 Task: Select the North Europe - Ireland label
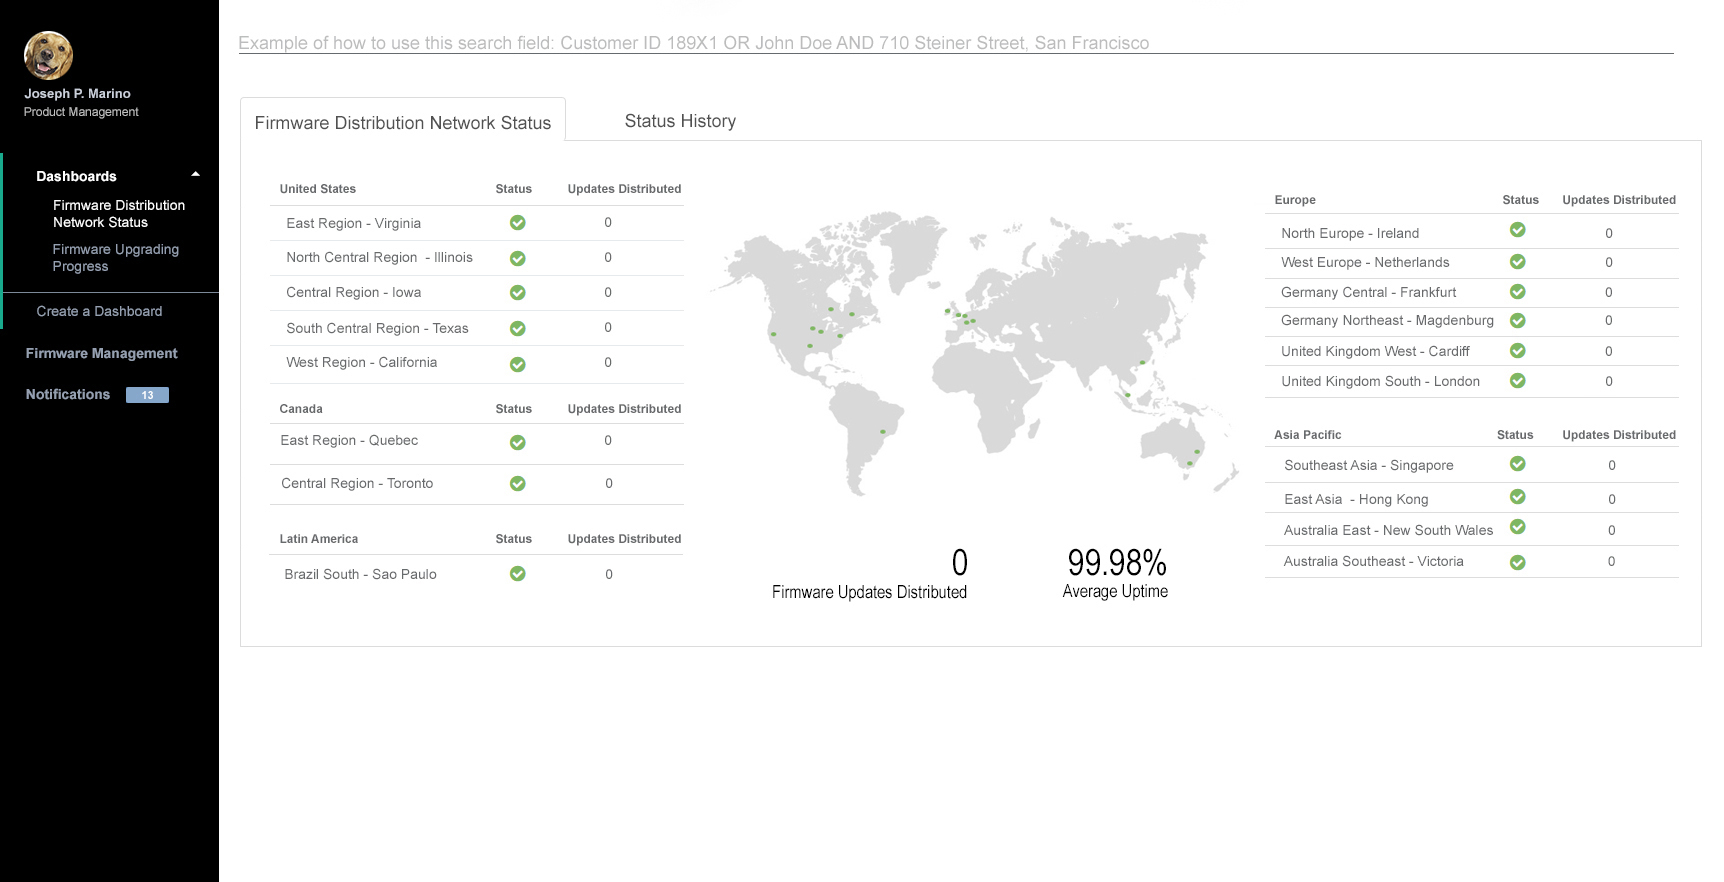click(x=1350, y=233)
